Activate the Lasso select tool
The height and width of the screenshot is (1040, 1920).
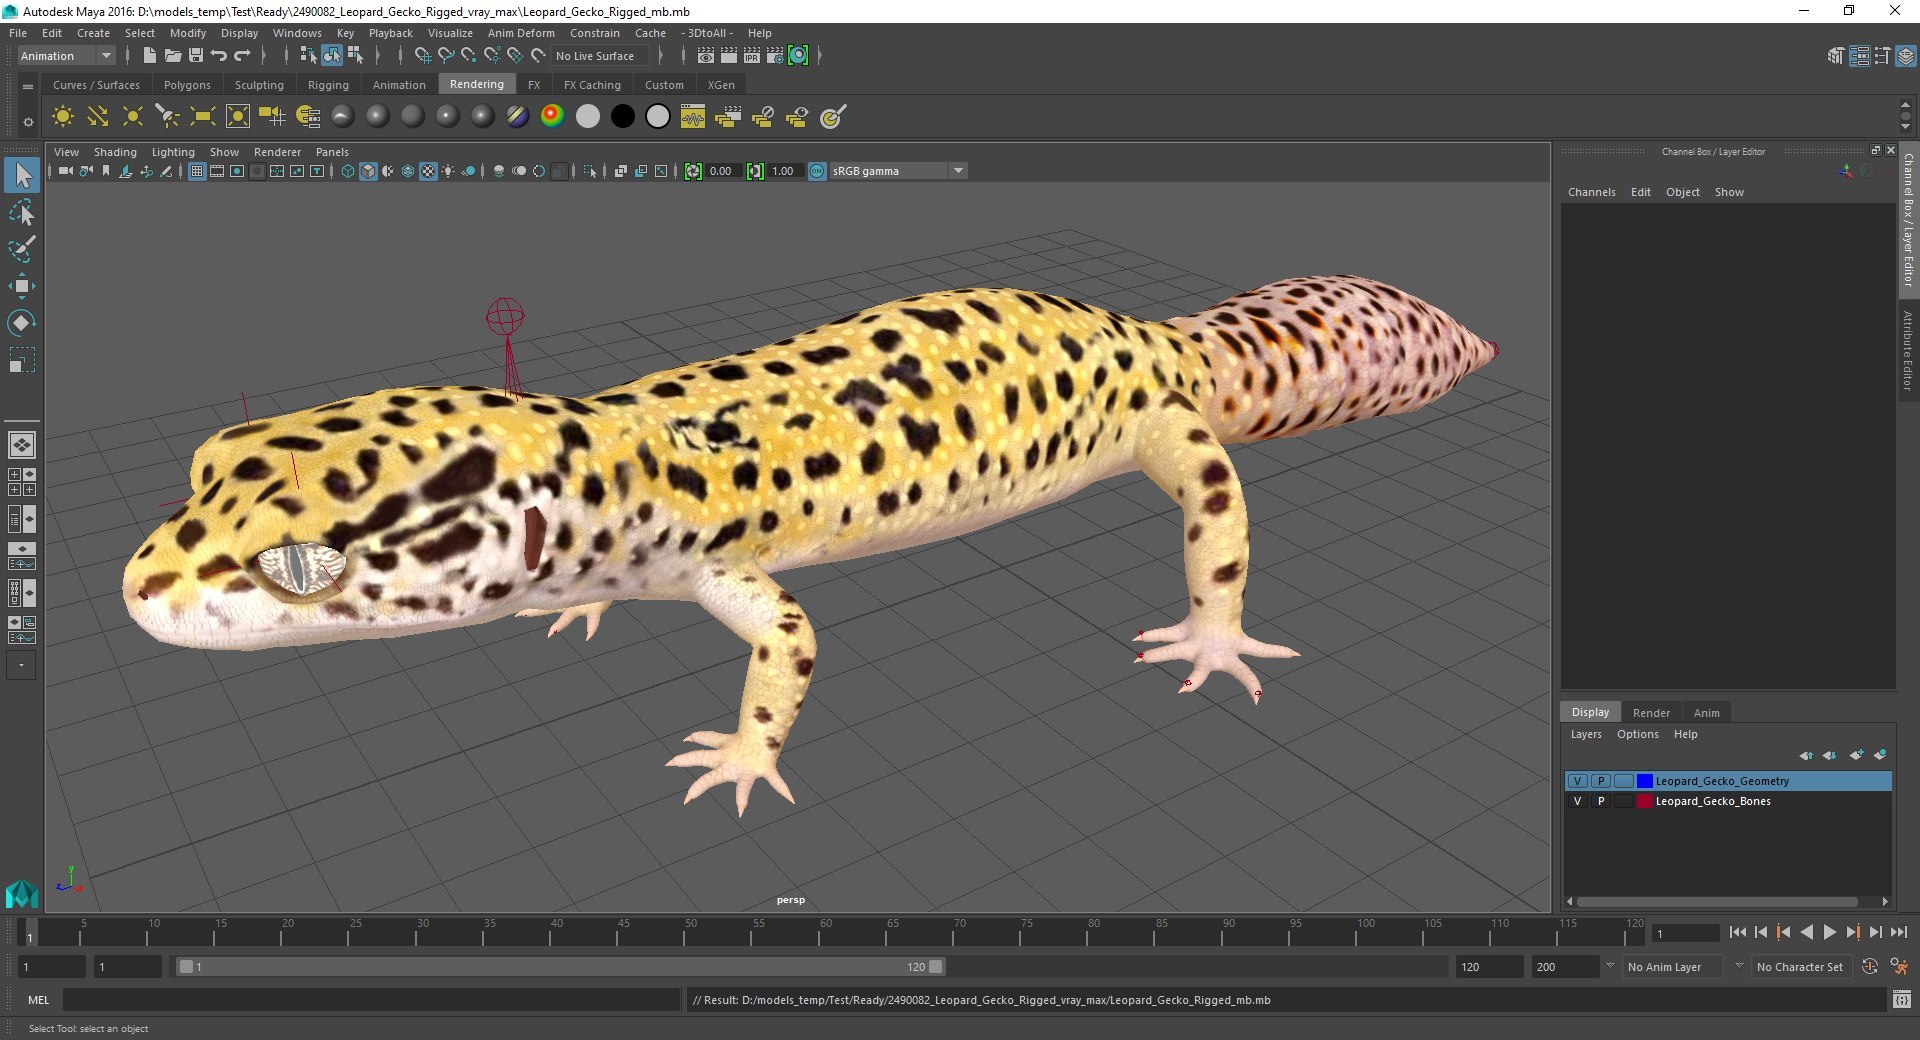[21, 213]
